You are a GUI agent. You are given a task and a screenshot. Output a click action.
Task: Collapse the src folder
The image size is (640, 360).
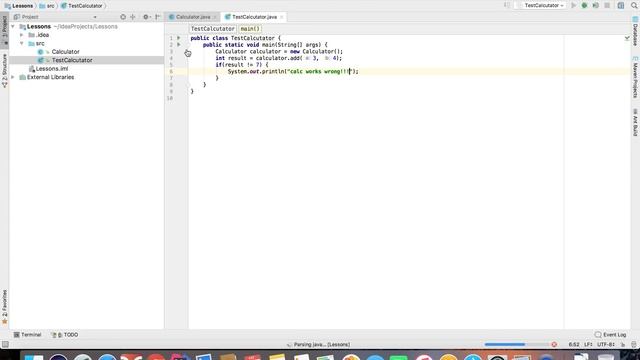click(x=22, y=43)
